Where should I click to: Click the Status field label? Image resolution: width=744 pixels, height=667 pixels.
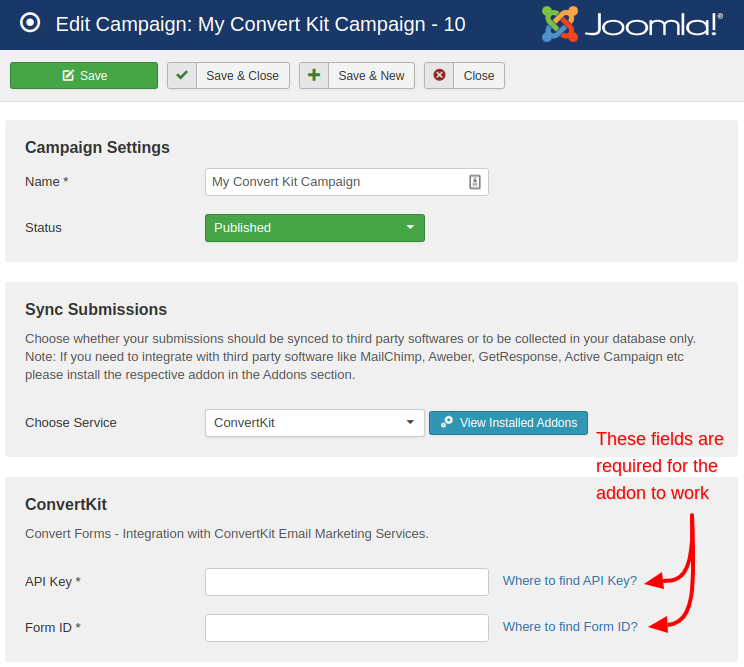[x=43, y=228]
